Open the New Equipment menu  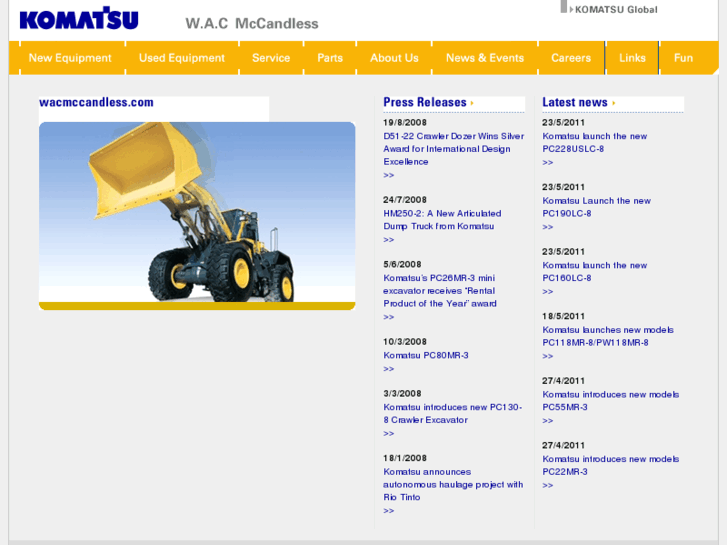click(70, 58)
